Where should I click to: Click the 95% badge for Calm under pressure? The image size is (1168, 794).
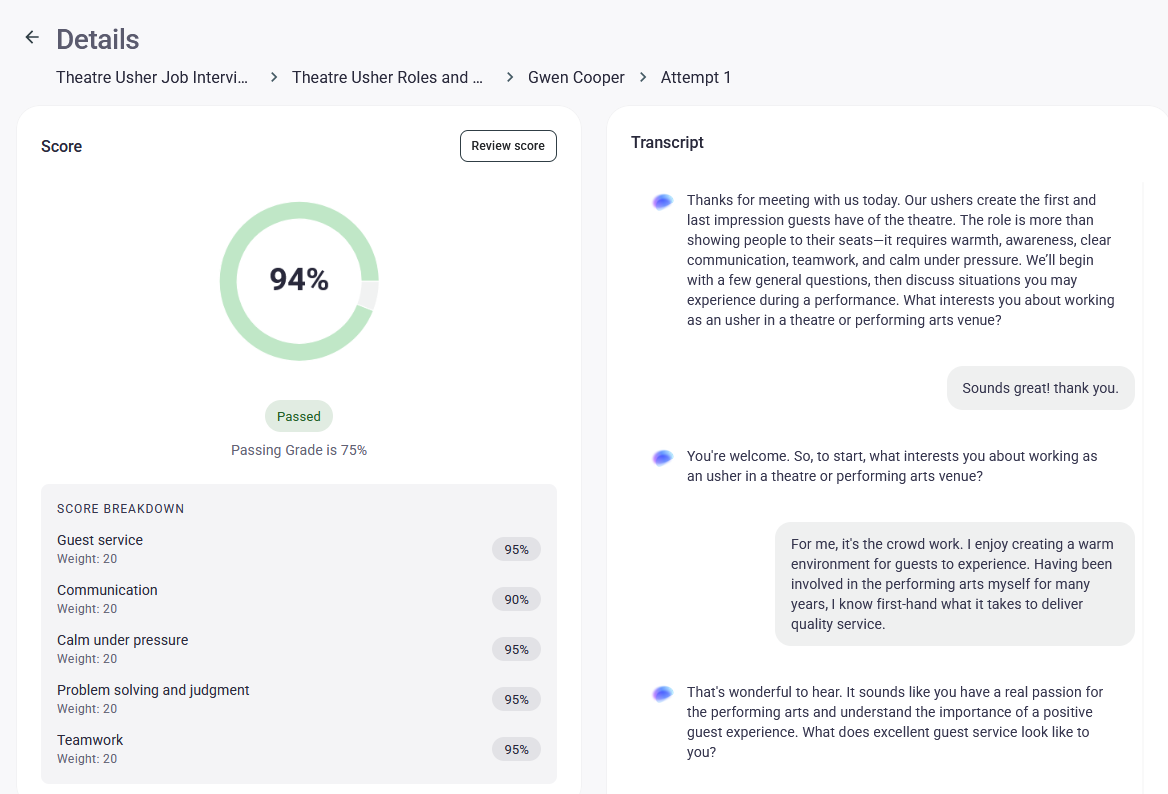click(516, 650)
